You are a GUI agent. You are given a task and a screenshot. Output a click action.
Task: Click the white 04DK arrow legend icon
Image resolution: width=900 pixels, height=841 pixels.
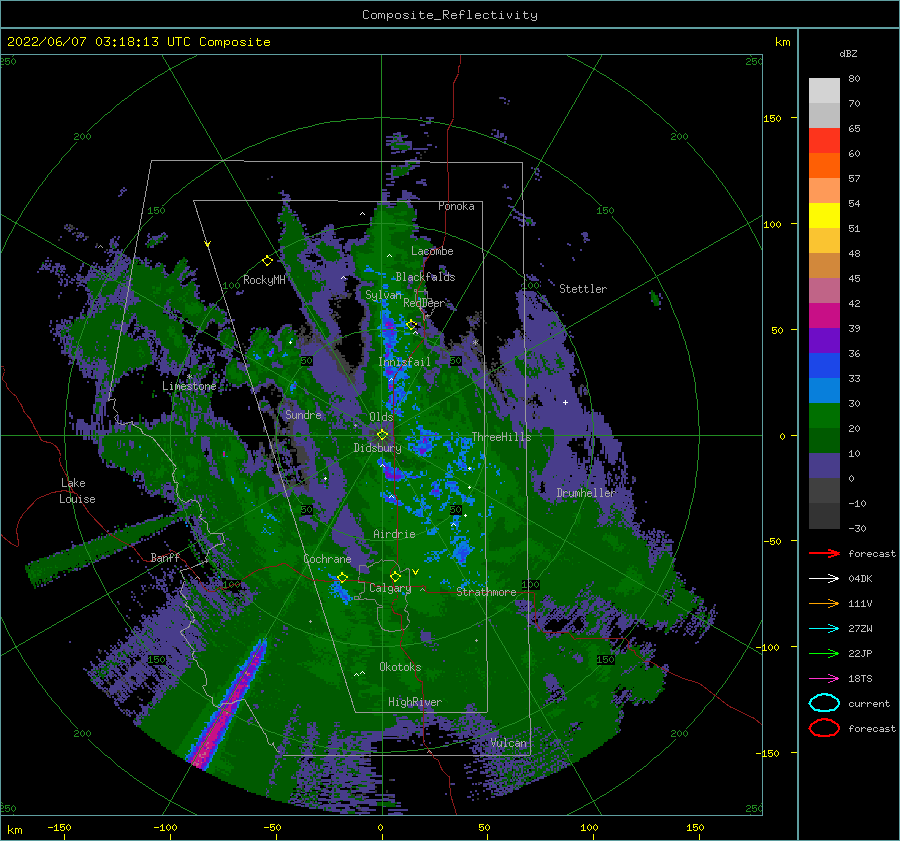tap(824, 578)
